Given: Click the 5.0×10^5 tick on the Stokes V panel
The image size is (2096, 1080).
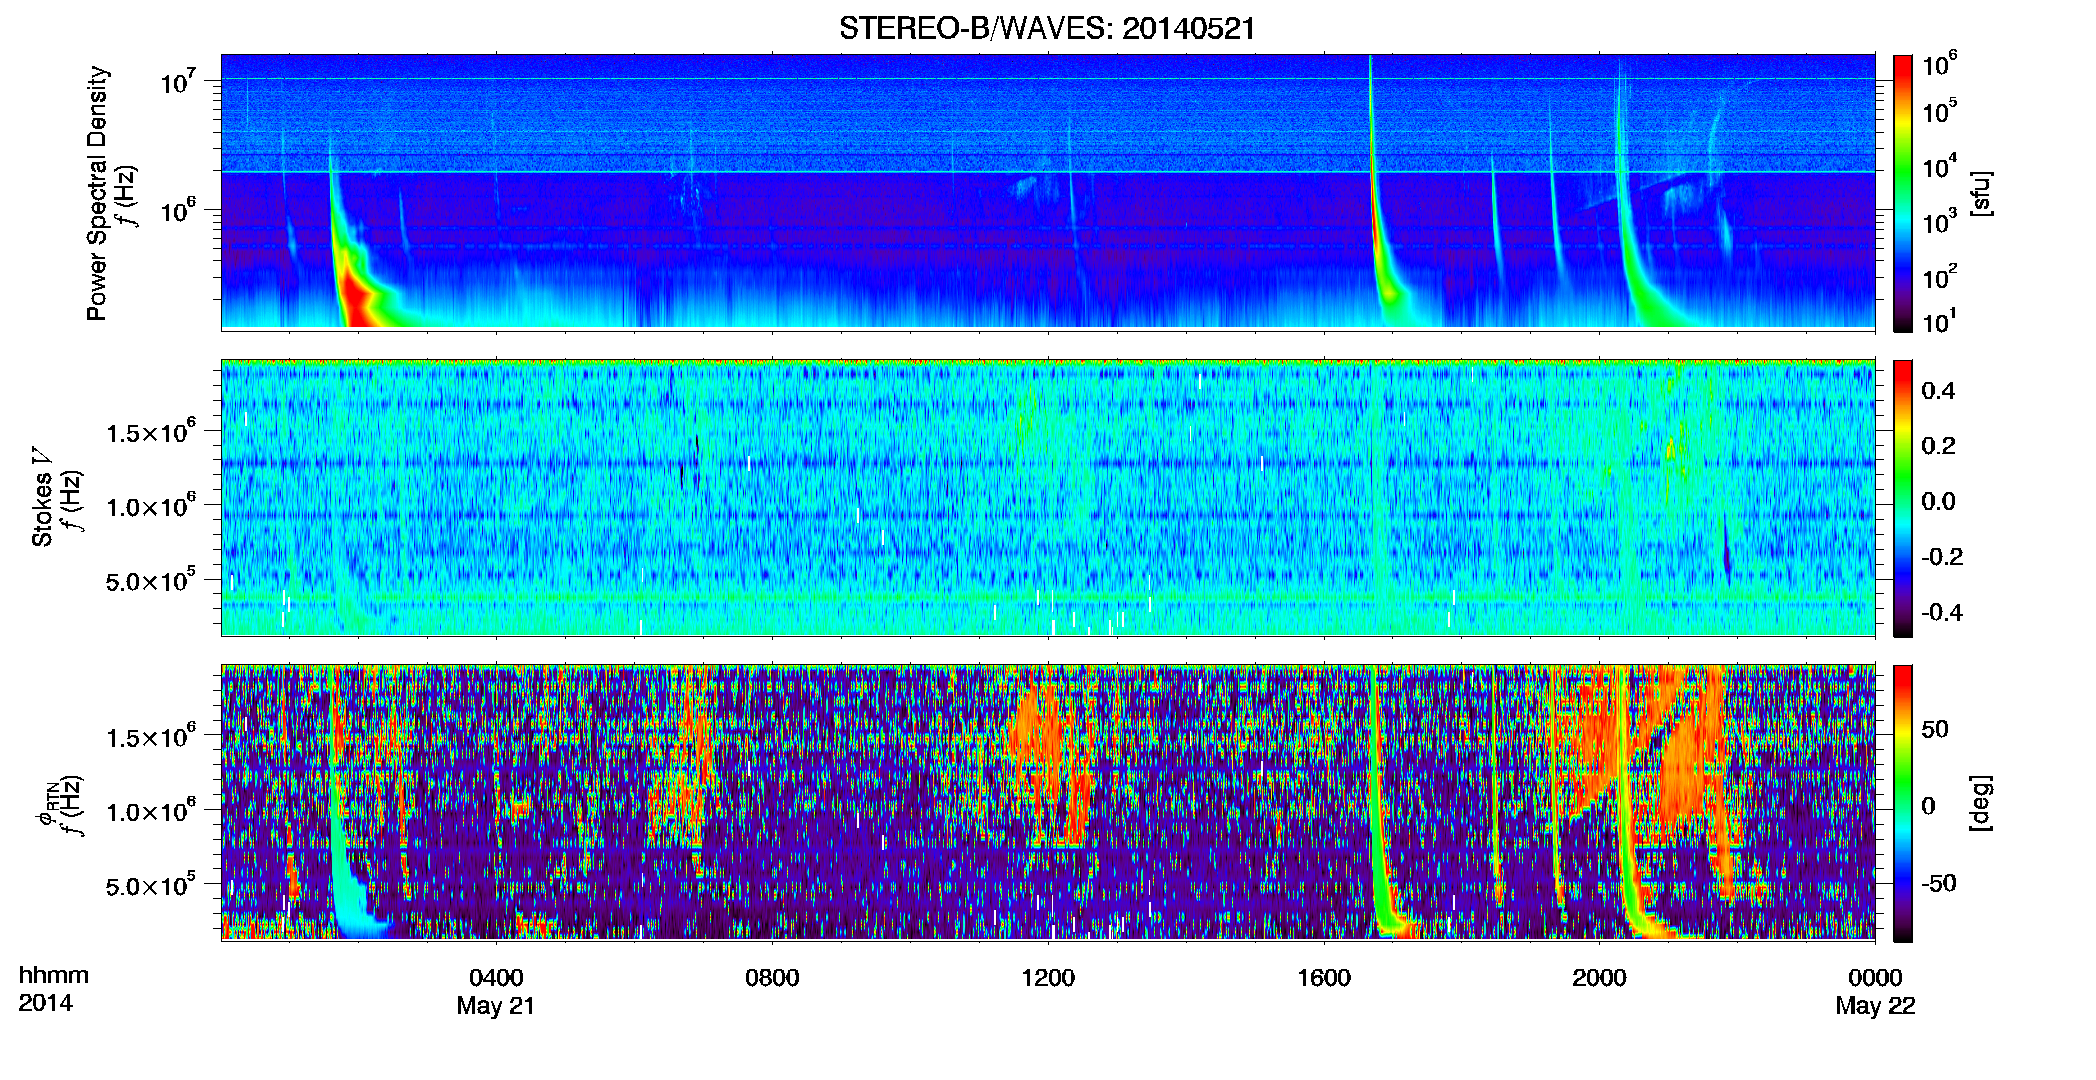Looking at the screenshot, I should (x=152, y=581).
